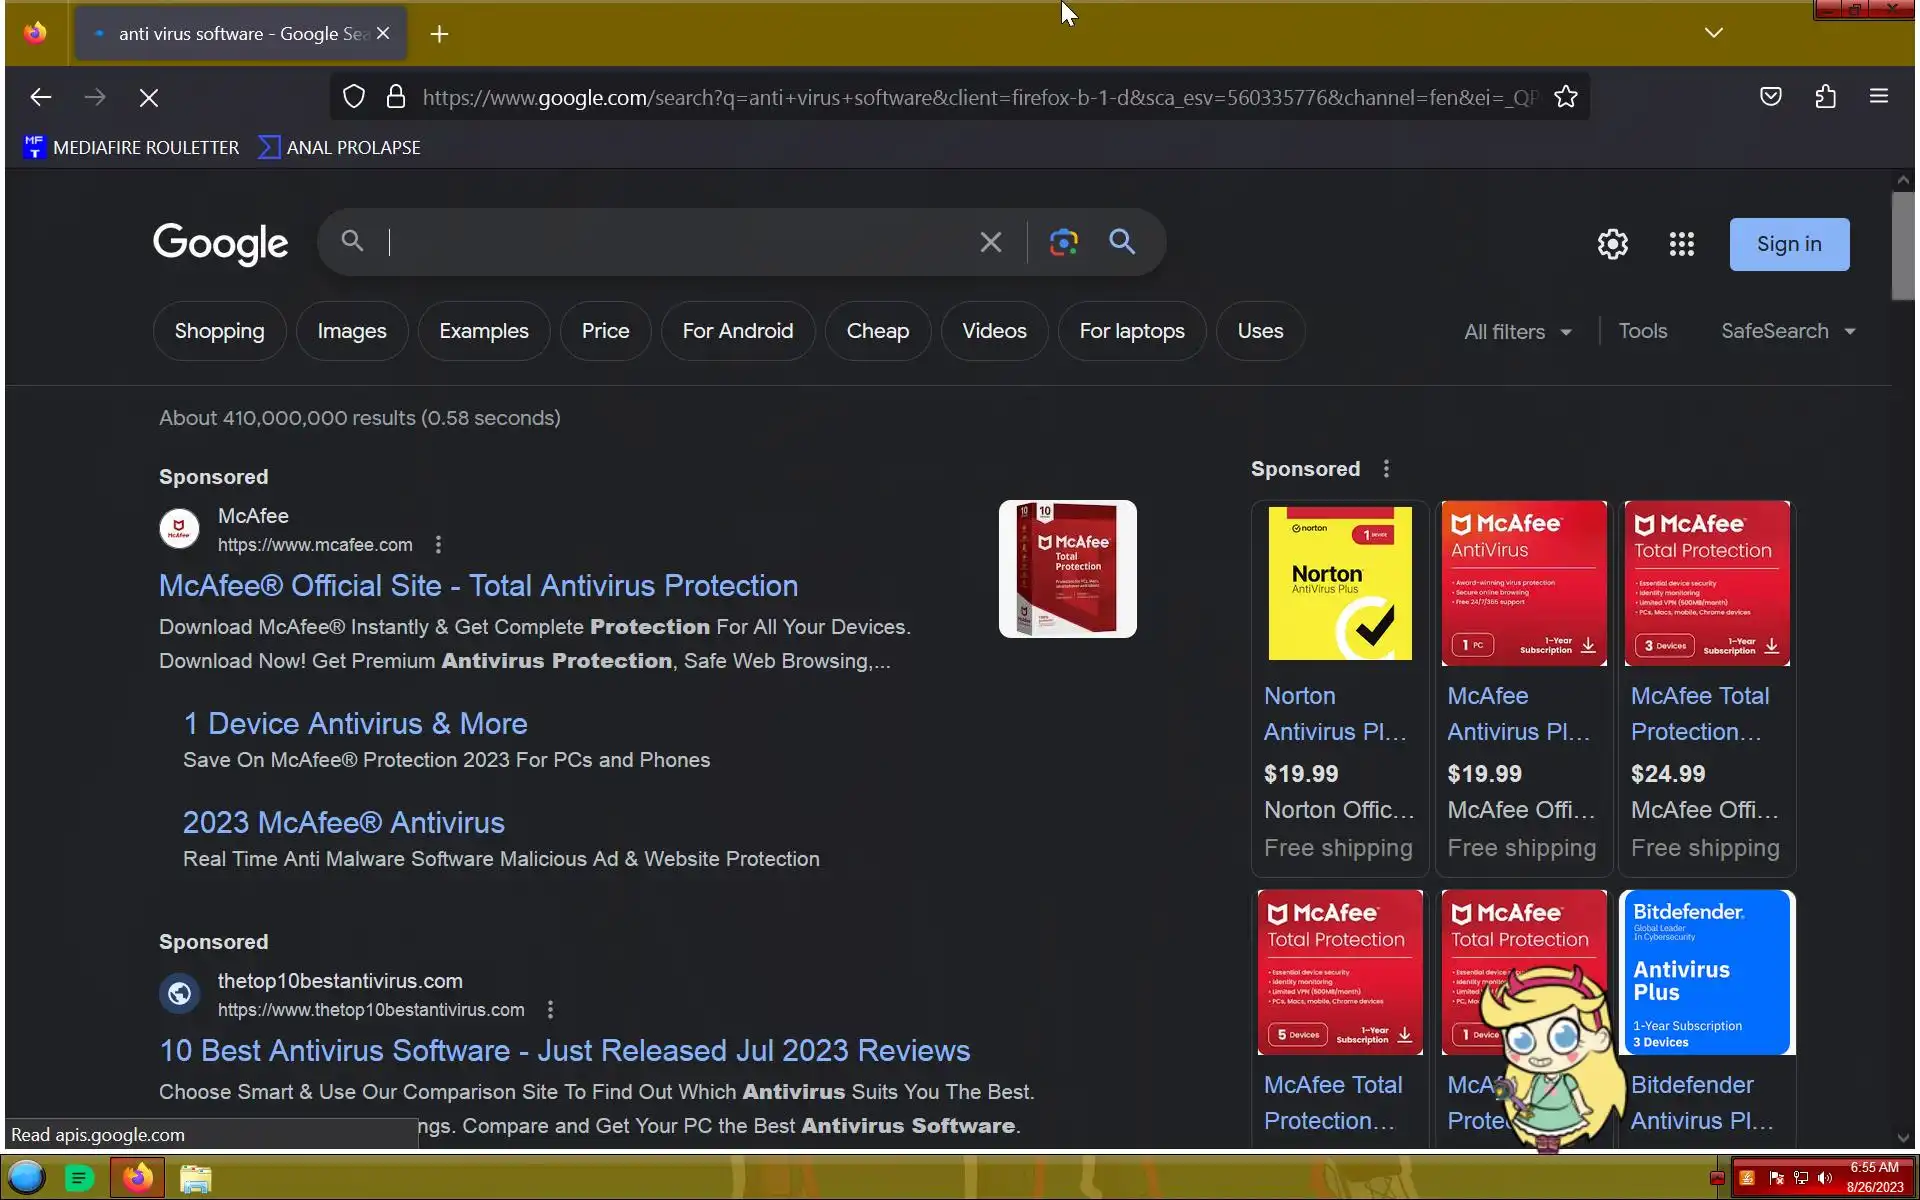Select the Shopping filter chip
This screenshot has width=1920, height=1200.
pos(219,331)
